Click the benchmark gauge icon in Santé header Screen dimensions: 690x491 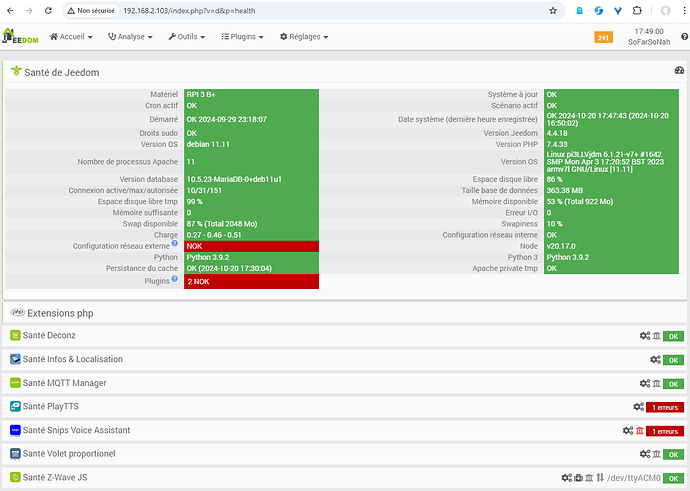tap(679, 70)
